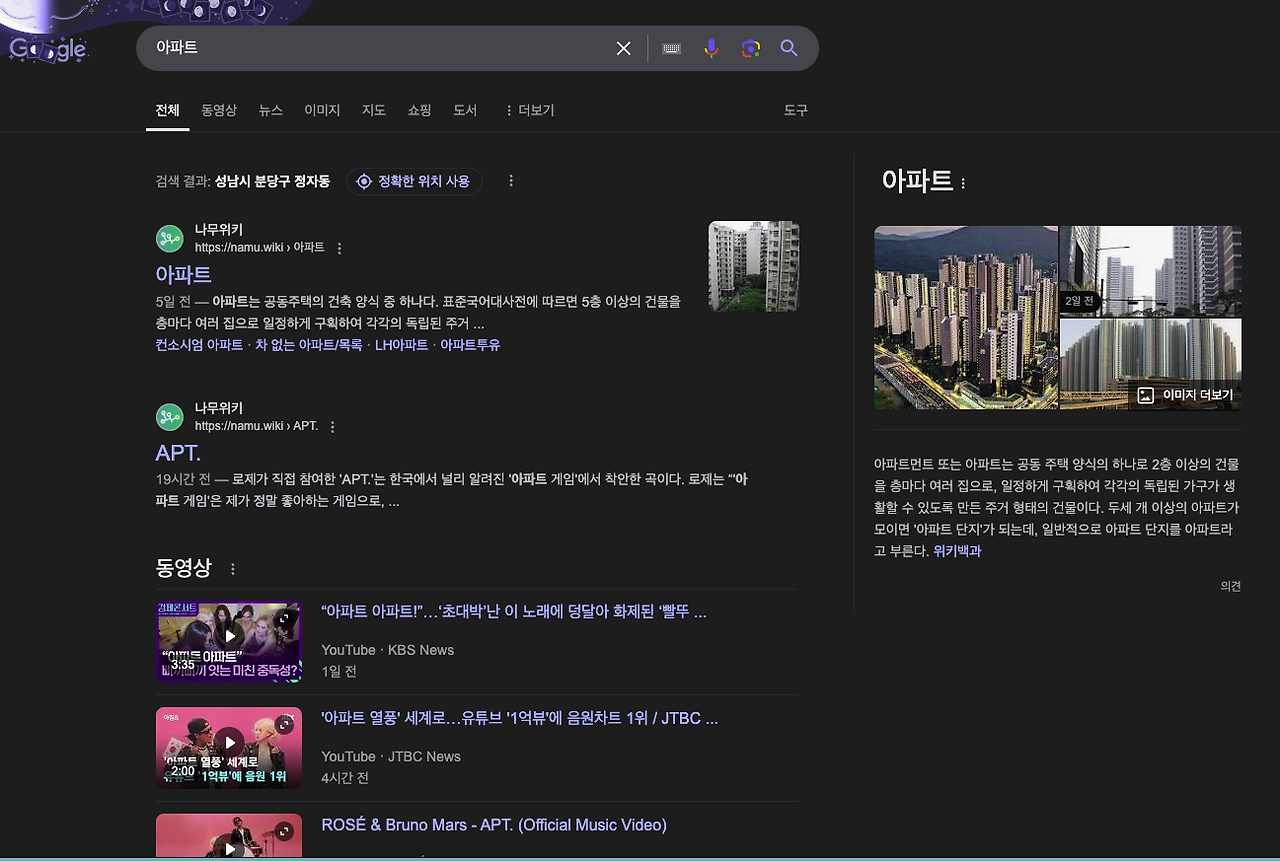Open options for the namu.wiki › 아파트 result
This screenshot has width=1280, height=861.
point(339,248)
